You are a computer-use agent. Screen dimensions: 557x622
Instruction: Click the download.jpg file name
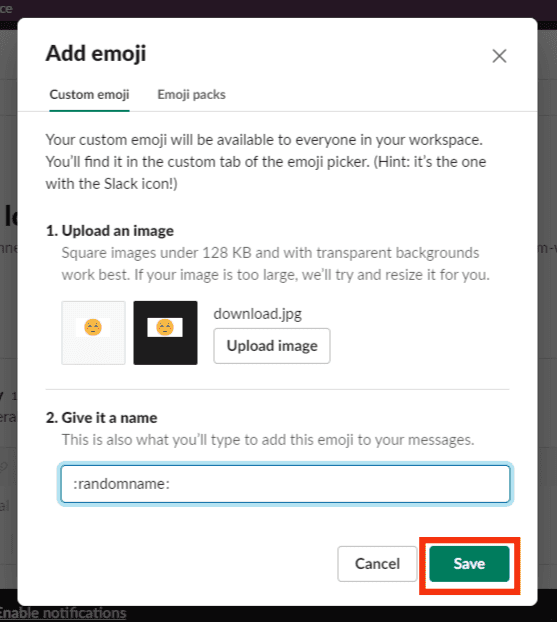[257, 314]
